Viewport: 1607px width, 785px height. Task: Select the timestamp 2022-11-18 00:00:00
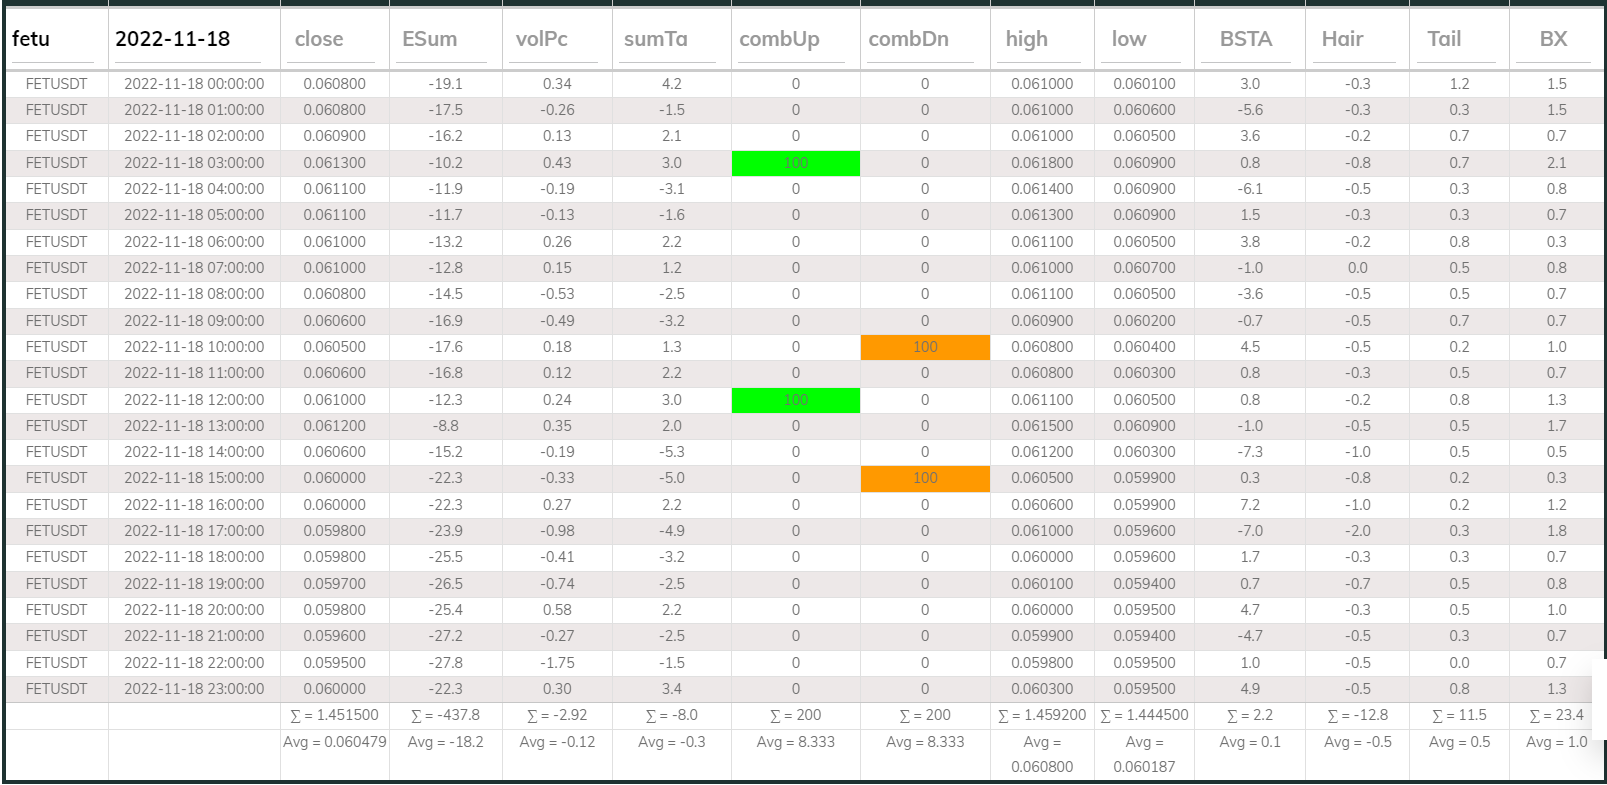point(194,84)
